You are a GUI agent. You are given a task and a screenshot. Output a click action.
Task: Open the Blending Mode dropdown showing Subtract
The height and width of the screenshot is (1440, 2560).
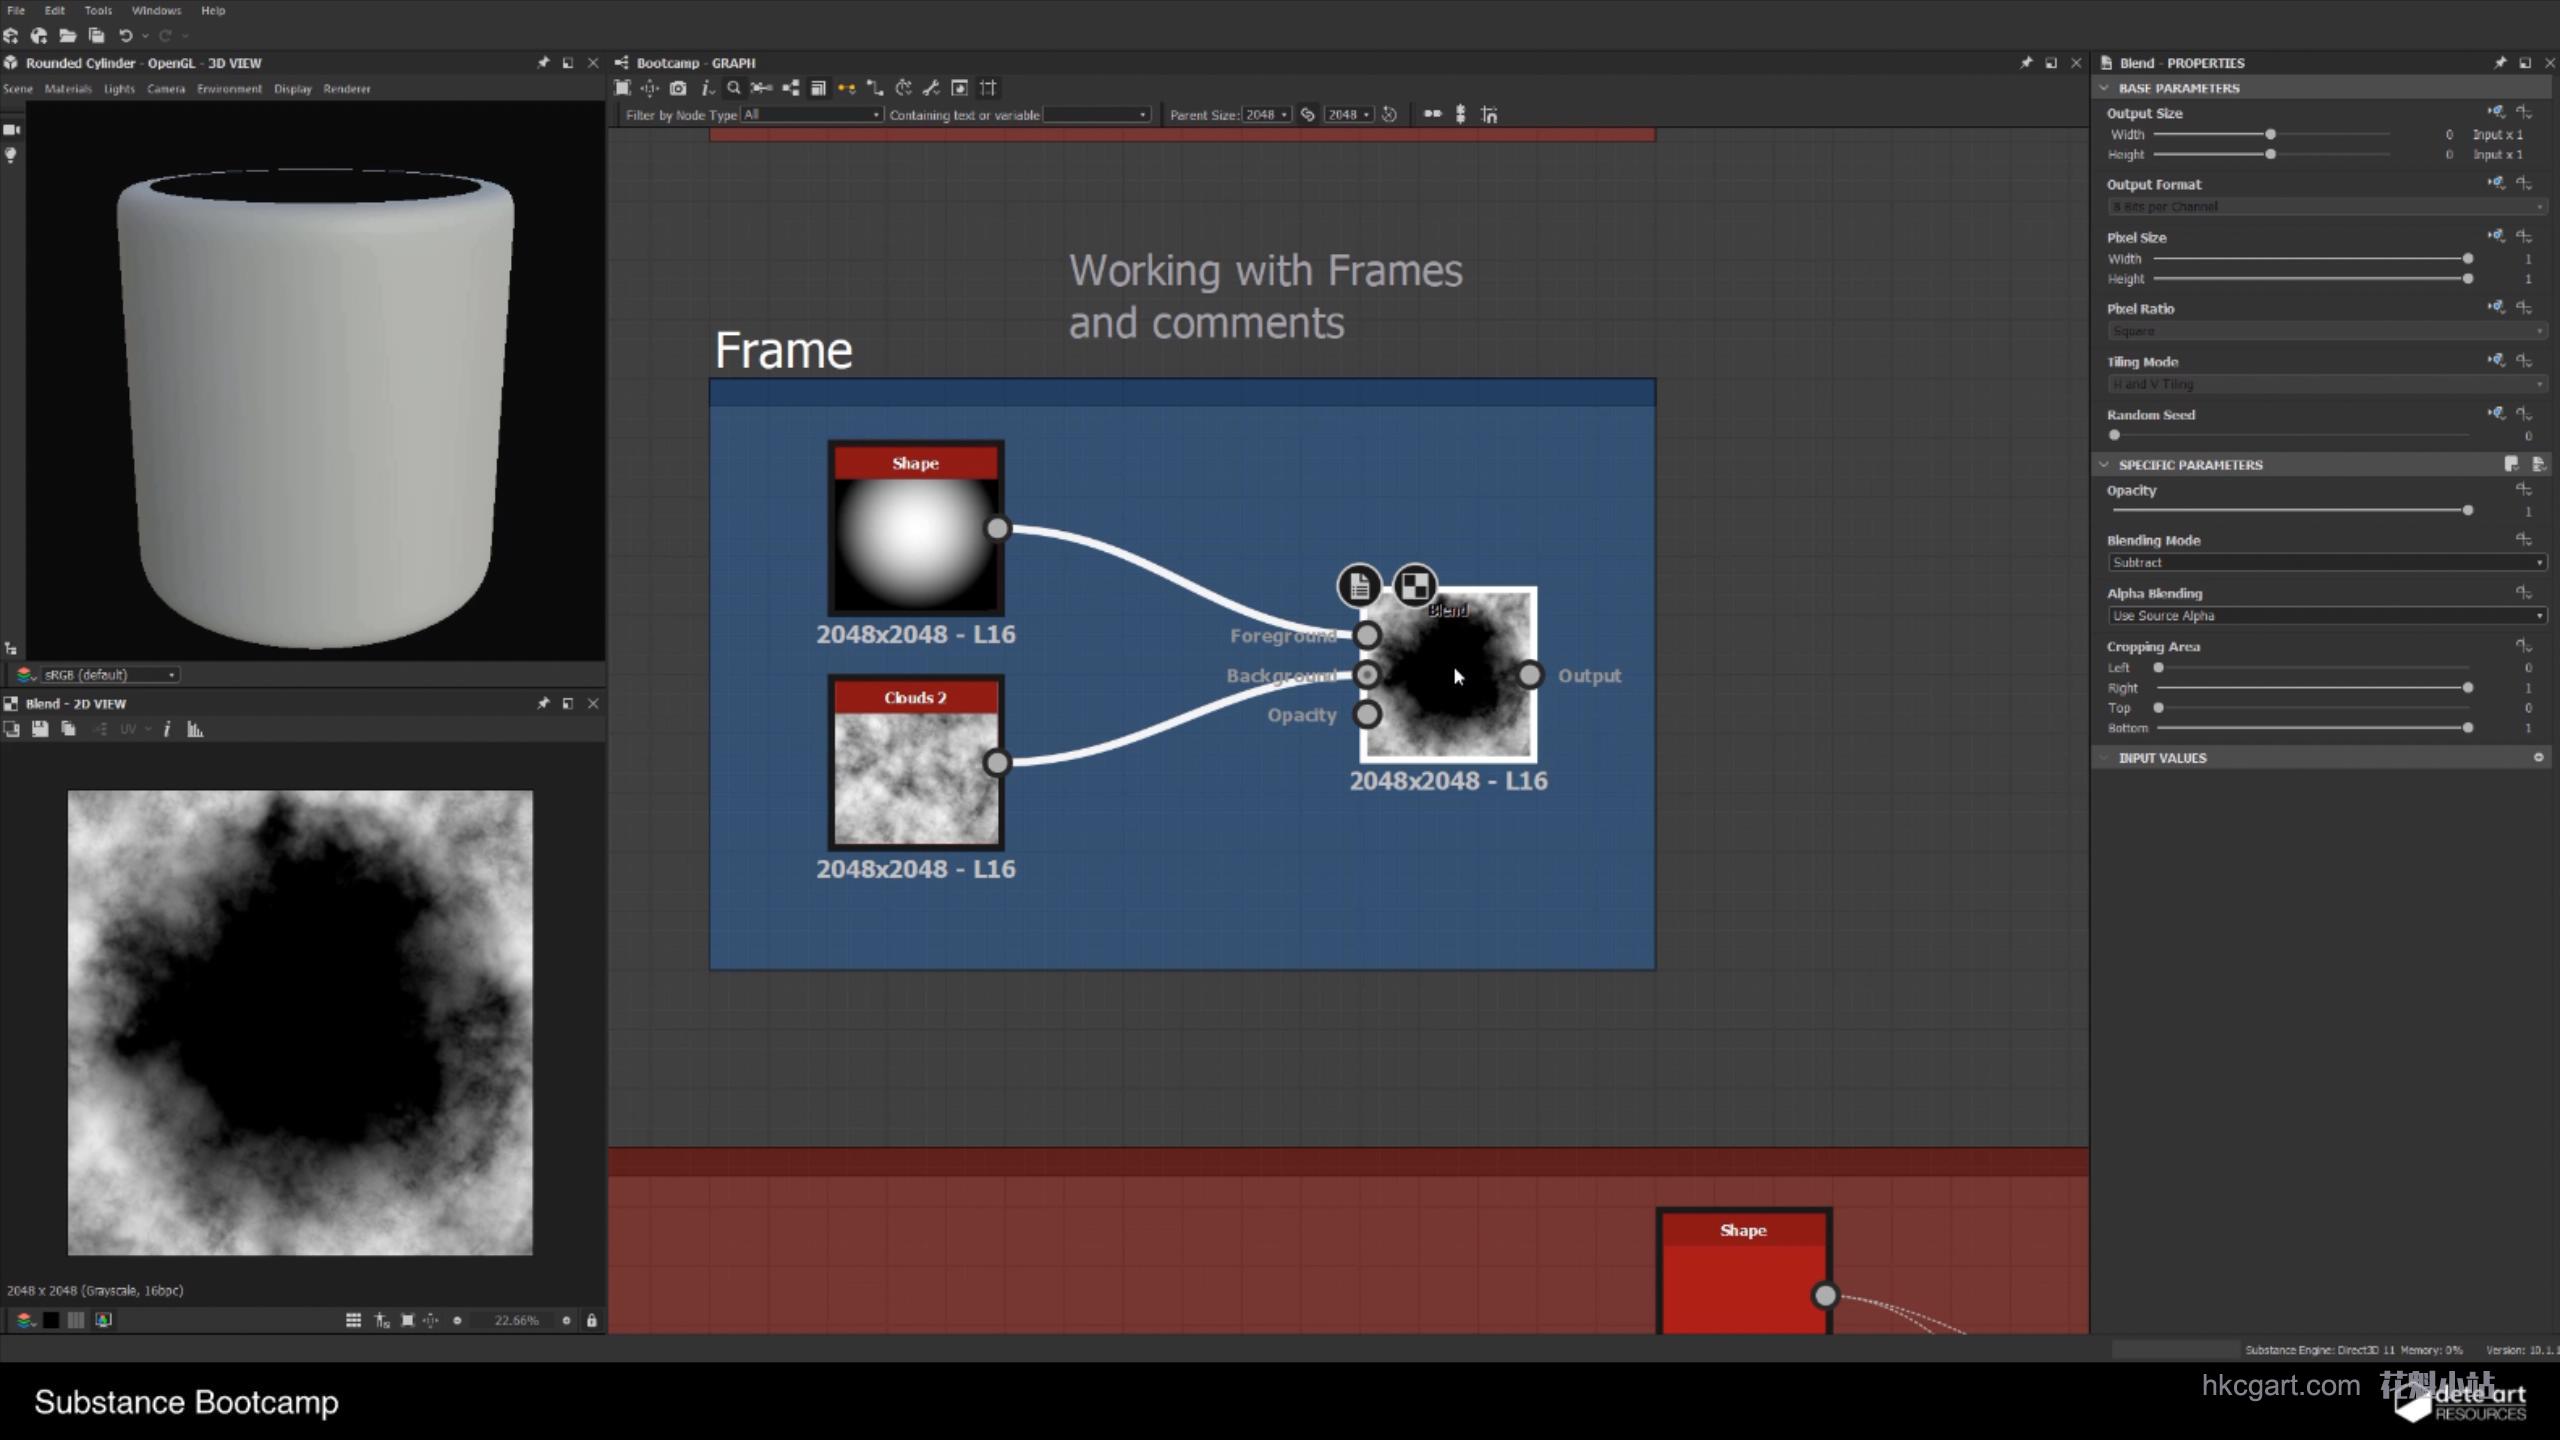coord(2326,563)
